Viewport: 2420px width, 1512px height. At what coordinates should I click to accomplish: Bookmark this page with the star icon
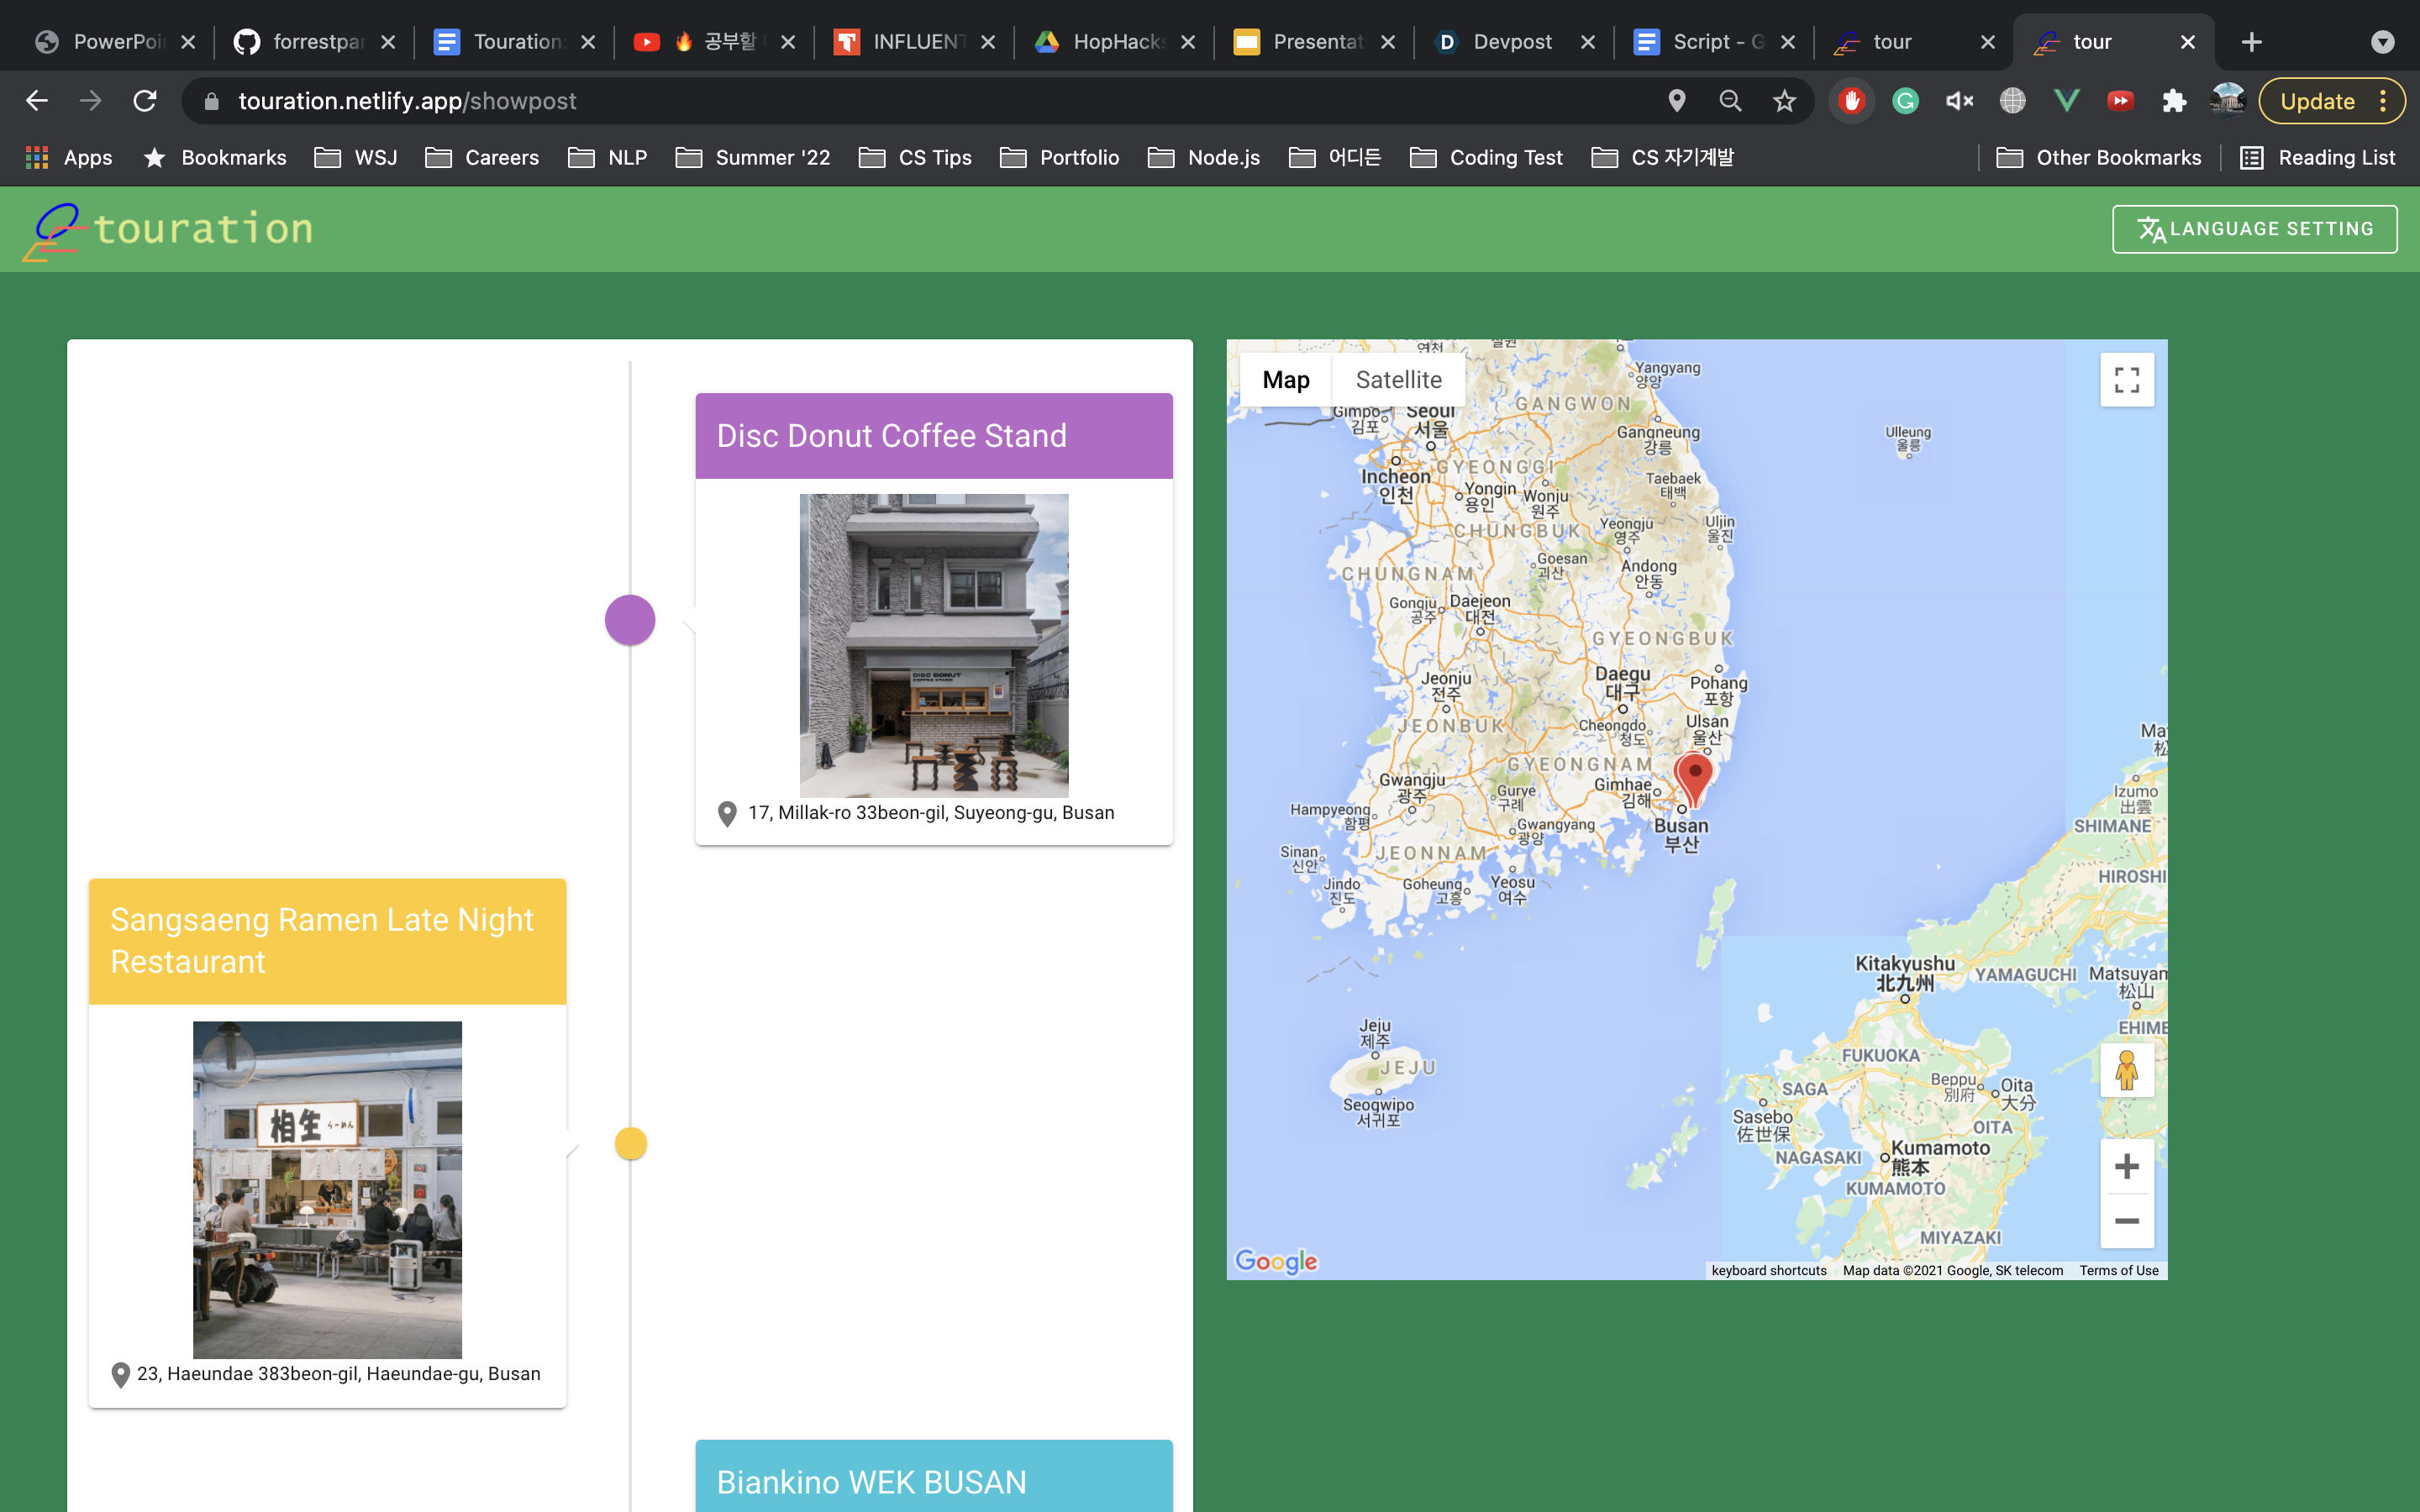tap(1784, 101)
